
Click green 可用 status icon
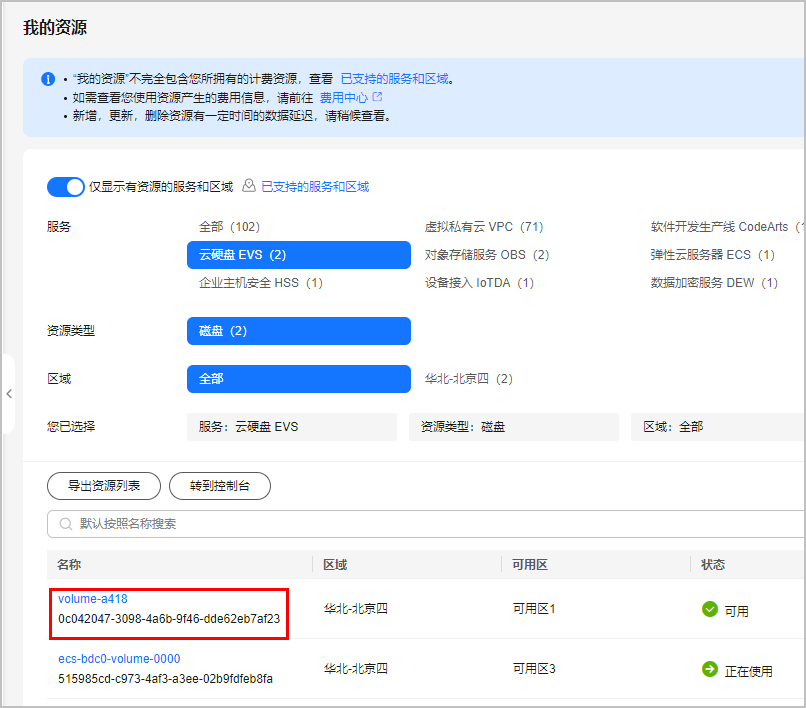click(710, 610)
